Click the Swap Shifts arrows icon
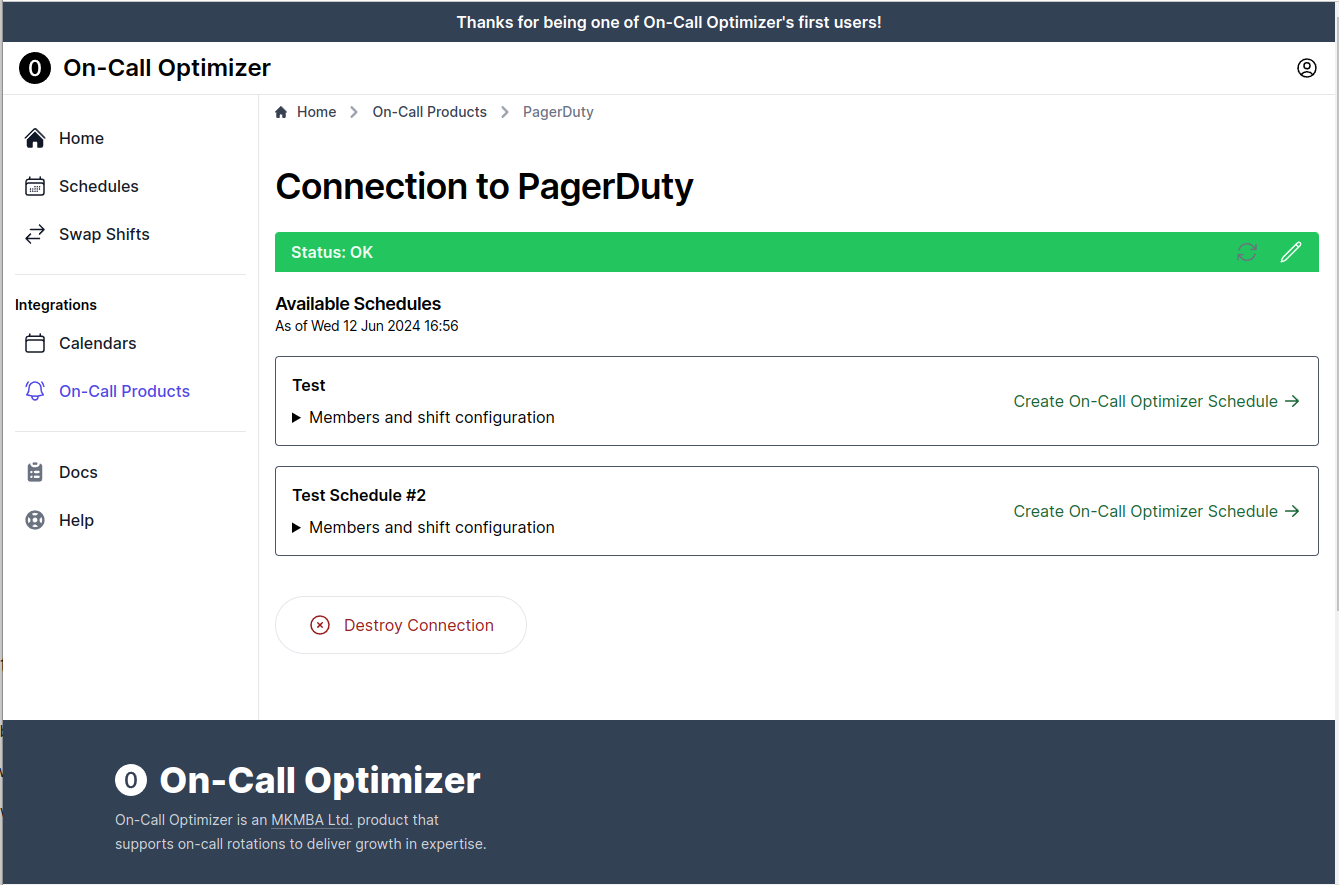This screenshot has width=1339, height=885. pos(35,234)
